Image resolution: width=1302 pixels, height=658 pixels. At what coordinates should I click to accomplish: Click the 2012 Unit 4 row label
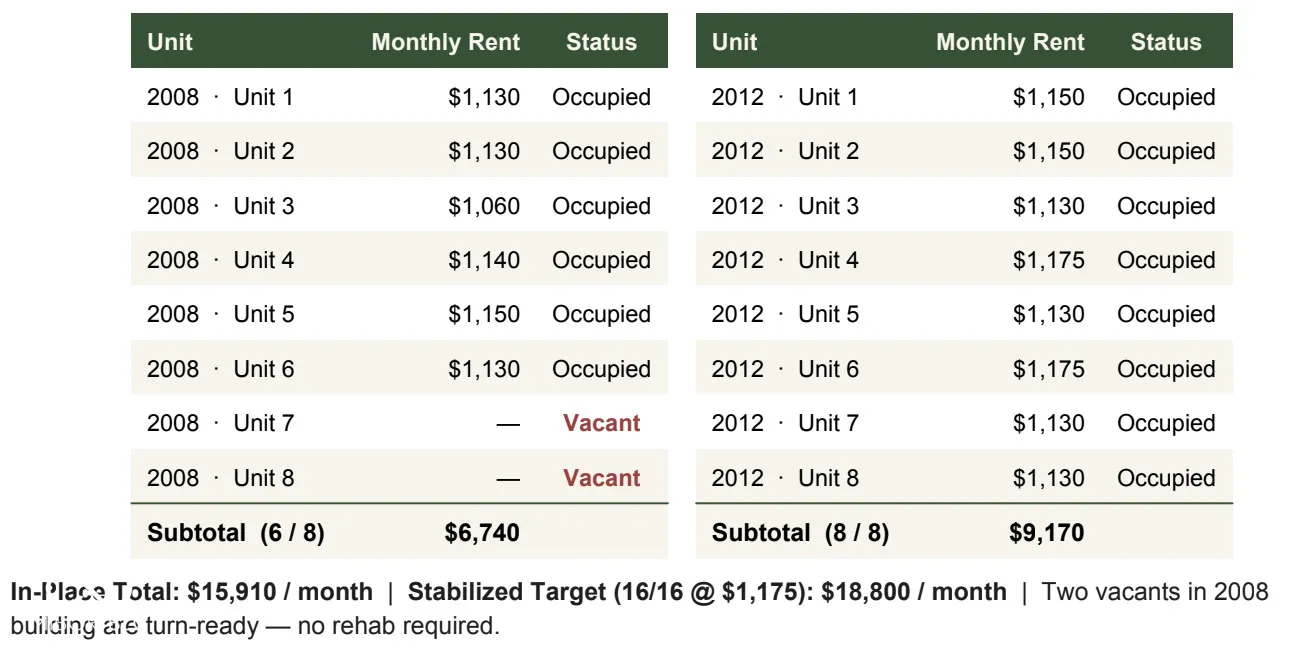point(785,260)
